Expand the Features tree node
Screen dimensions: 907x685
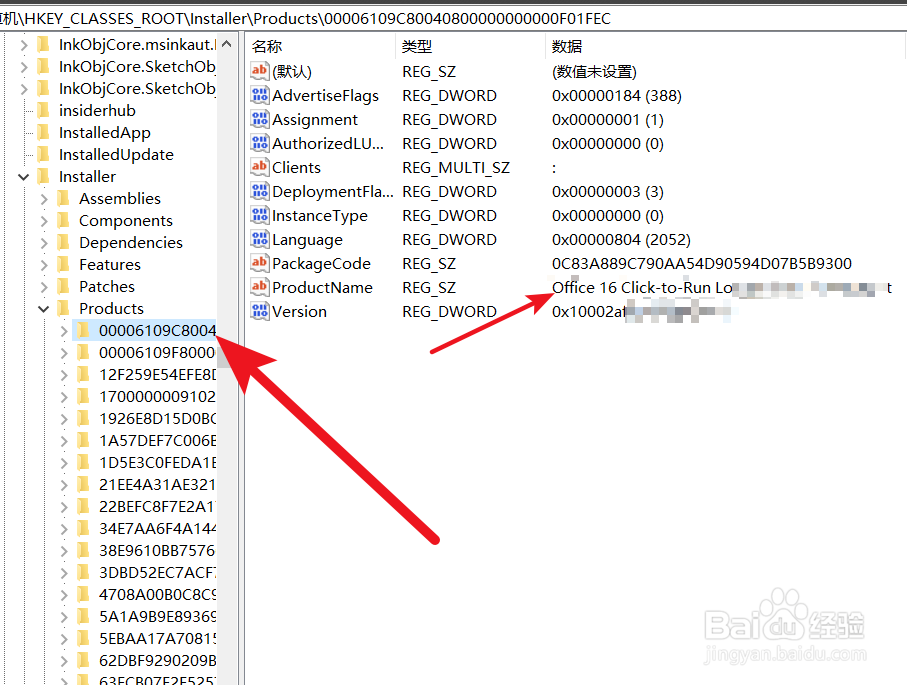(44, 264)
